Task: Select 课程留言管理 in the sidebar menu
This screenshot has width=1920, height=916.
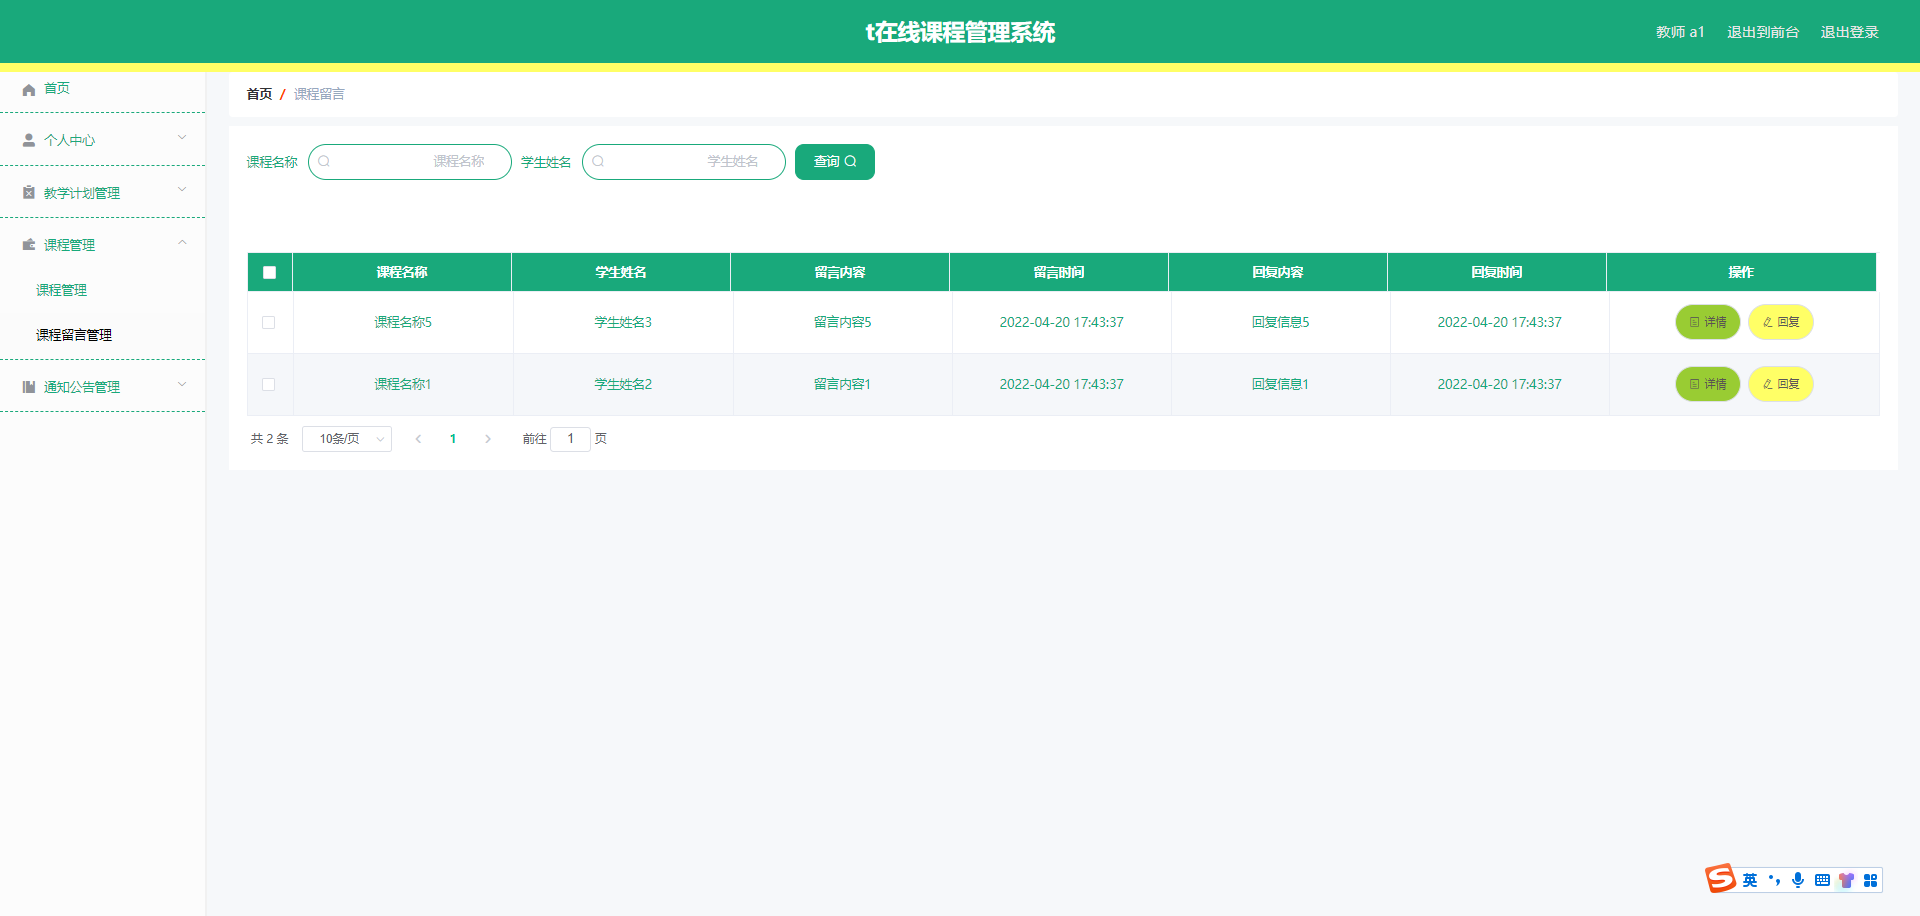Action: click(x=72, y=335)
